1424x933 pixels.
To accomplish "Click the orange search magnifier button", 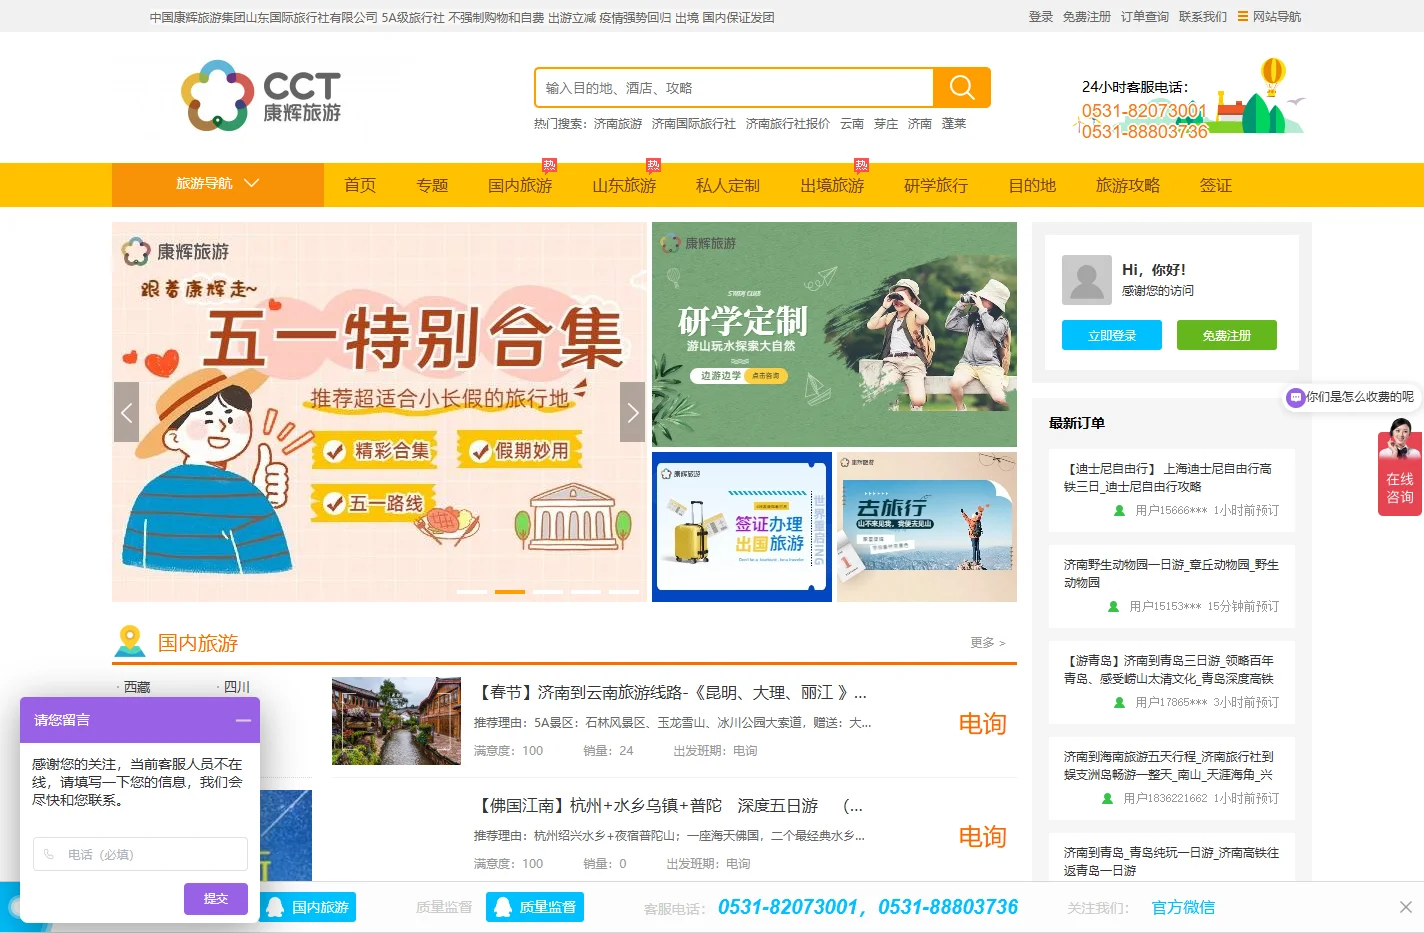I will [962, 88].
